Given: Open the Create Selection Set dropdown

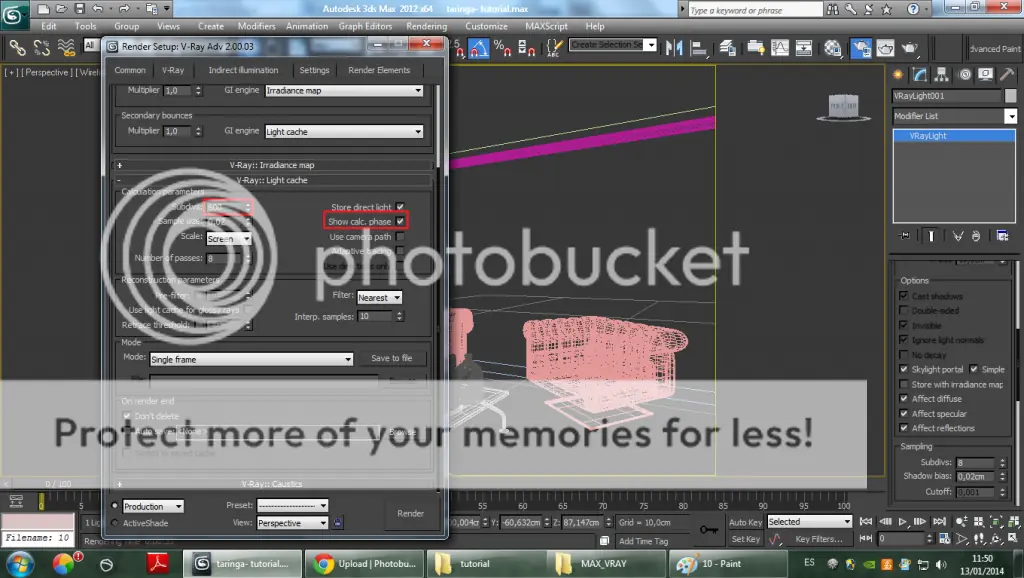Looking at the screenshot, I should (x=613, y=44).
